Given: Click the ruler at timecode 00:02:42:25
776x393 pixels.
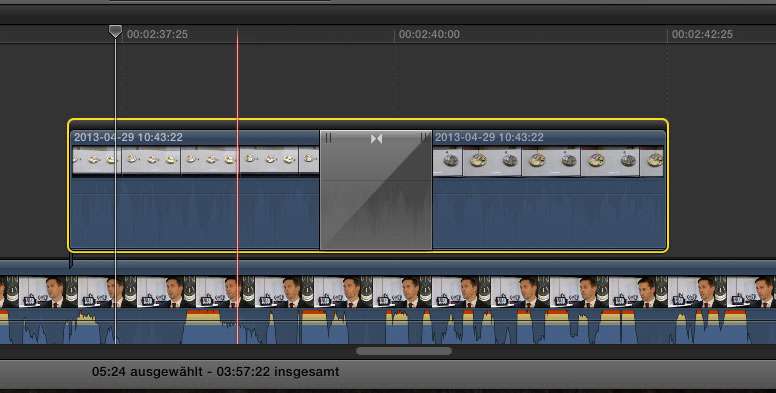Looking at the screenshot, I should [702, 34].
